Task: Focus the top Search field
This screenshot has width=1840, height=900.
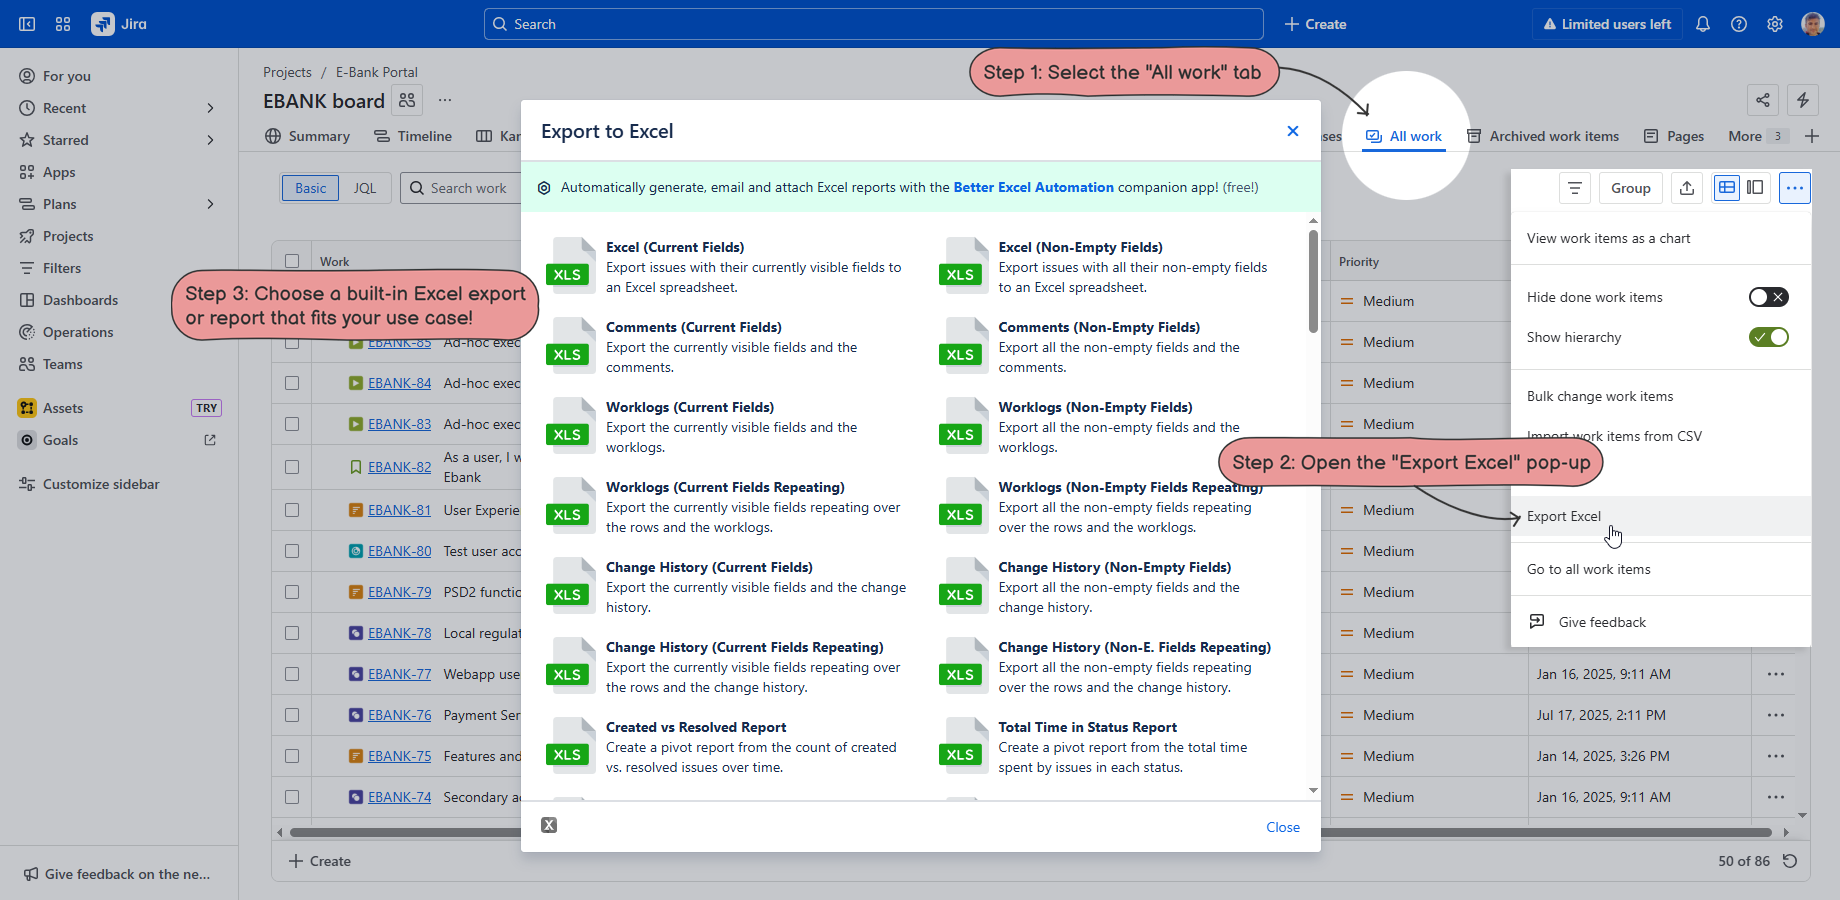Action: (x=874, y=24)
